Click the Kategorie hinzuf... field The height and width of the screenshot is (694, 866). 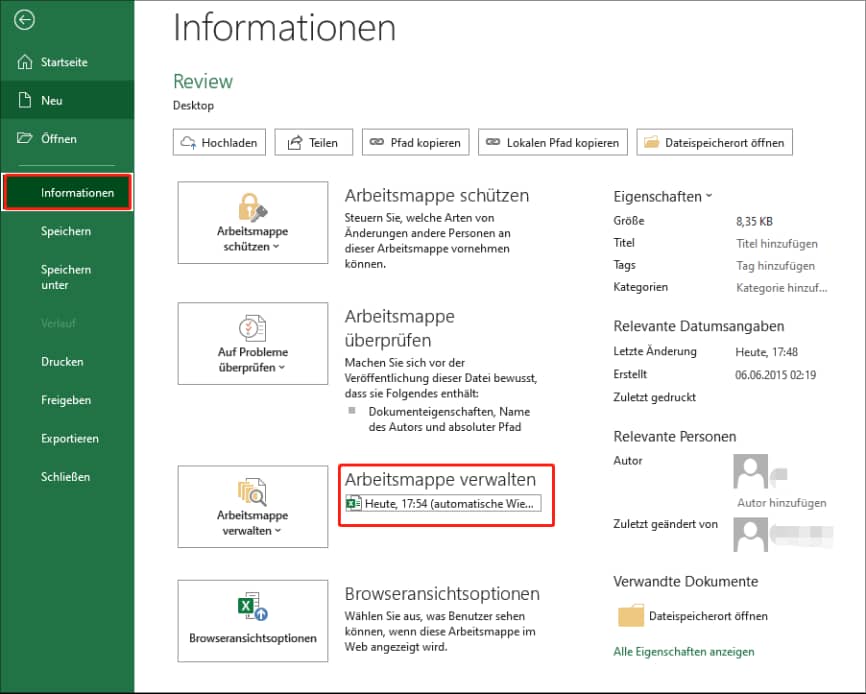coord(781,288)
